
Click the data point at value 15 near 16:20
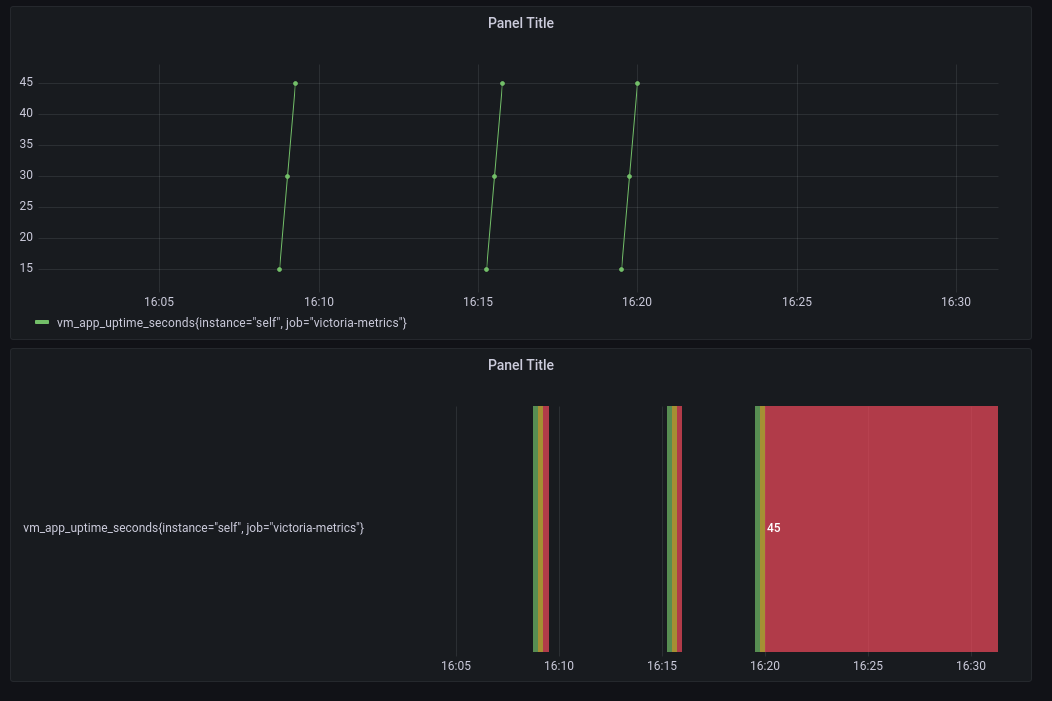tap(620, 268)
